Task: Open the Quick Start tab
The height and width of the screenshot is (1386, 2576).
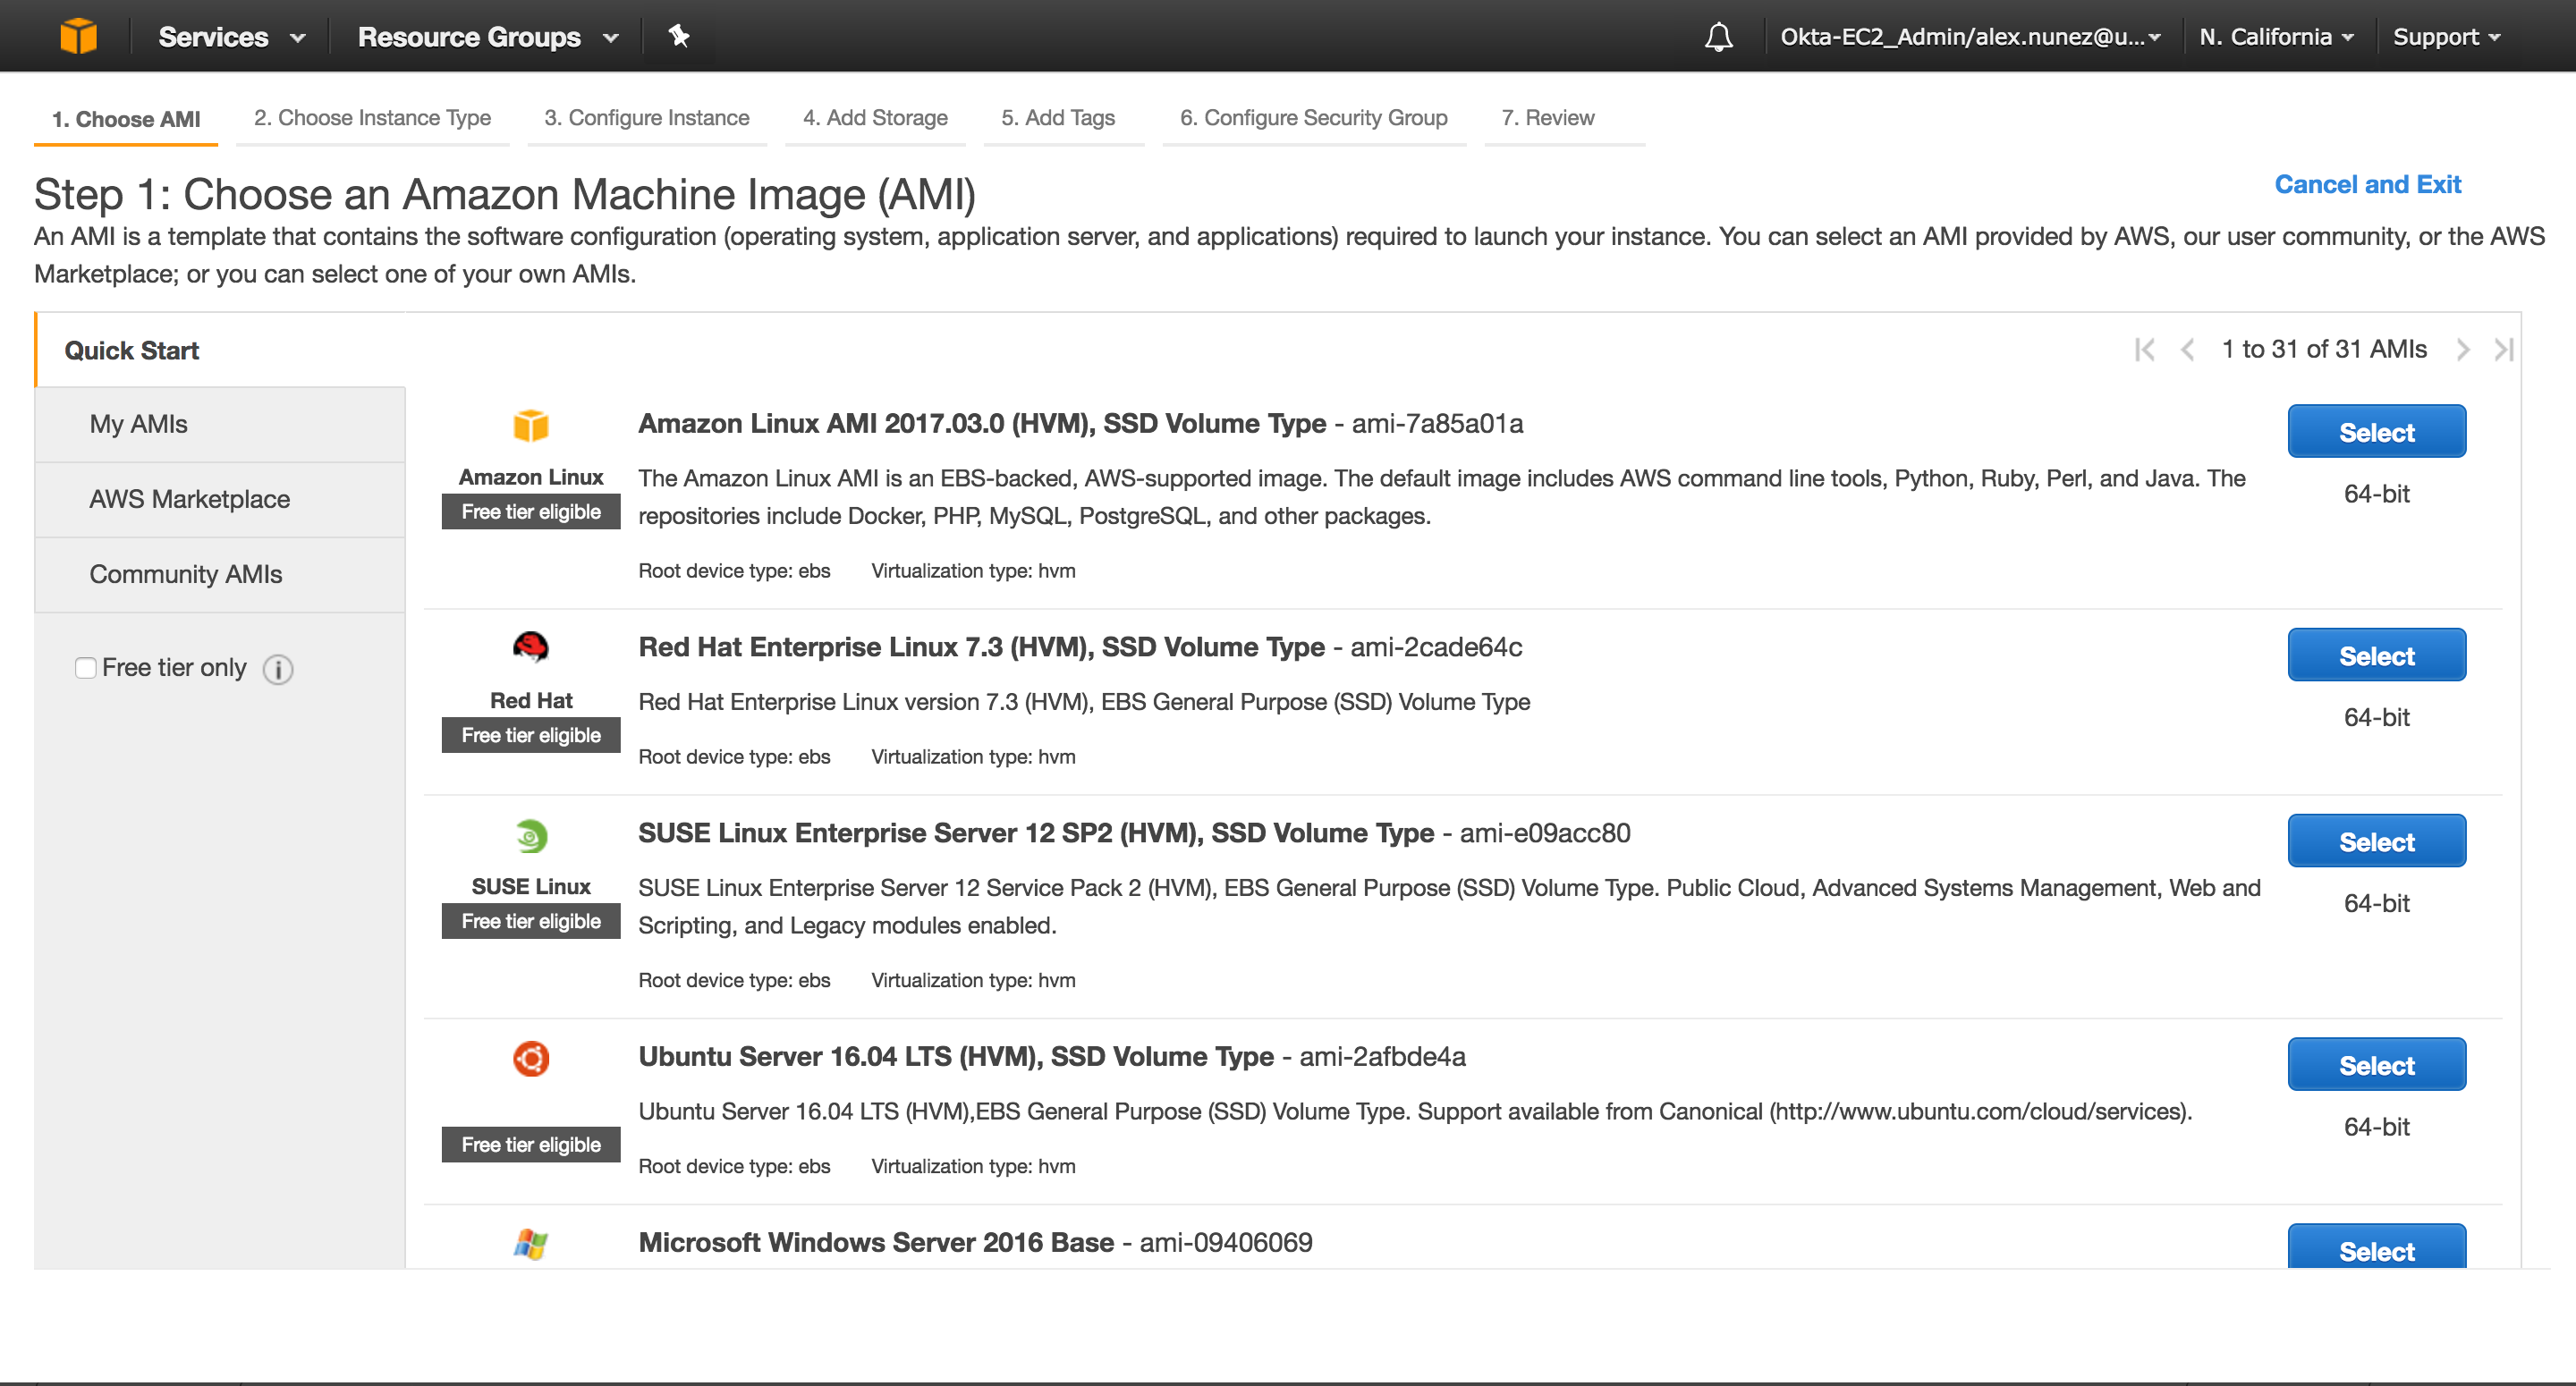Action: point(219,350)
